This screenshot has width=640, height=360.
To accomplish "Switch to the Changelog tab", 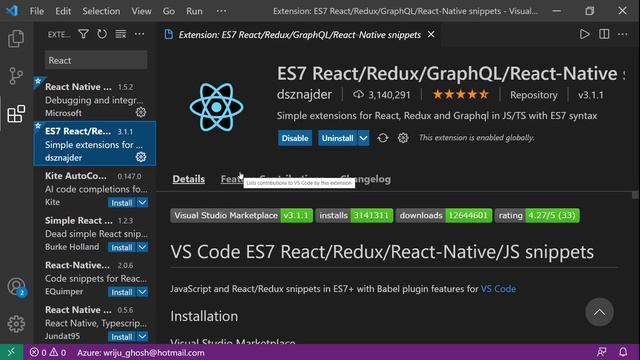I will (x=365, y=179).
